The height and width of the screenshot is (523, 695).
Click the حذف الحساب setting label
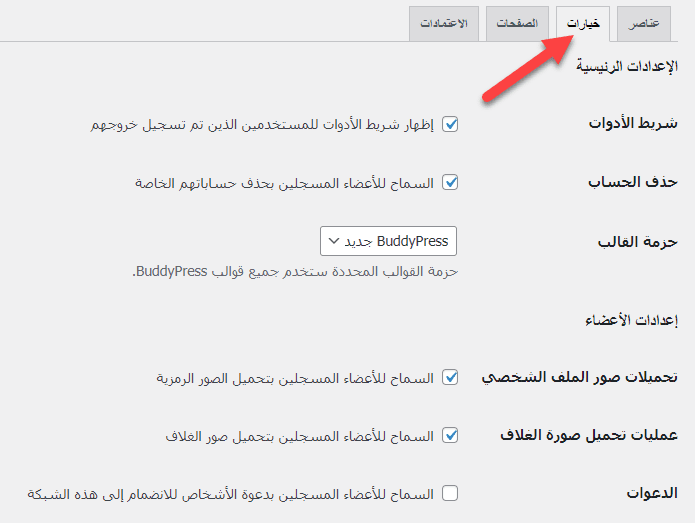(633, 182)
